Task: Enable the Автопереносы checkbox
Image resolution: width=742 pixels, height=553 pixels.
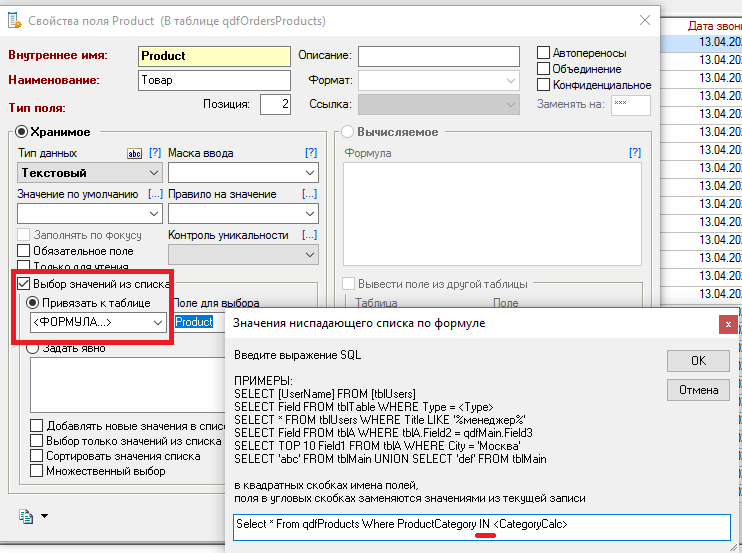Action: pos(544,53)
